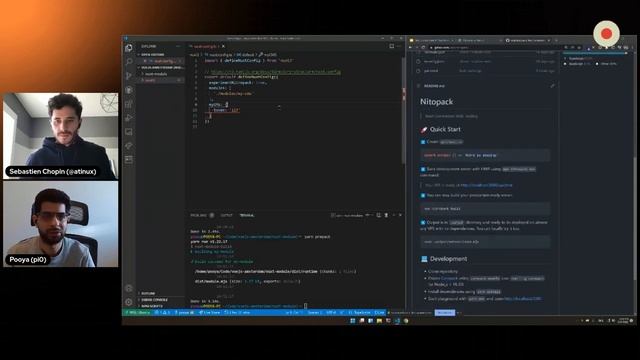Click the red recording button overlay
This screenshot has height=360, width=640.
606,33
